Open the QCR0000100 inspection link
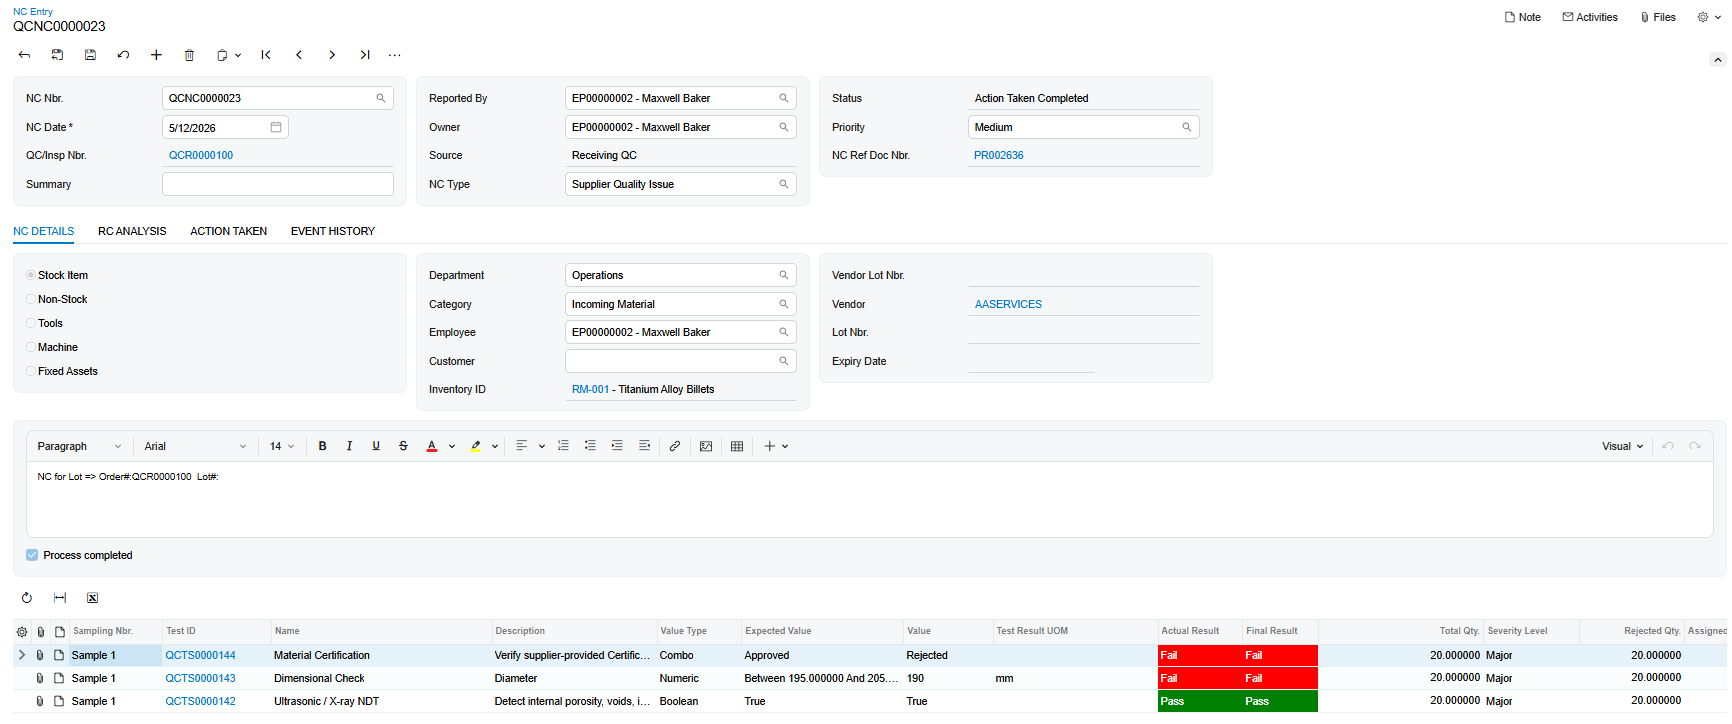The width and height of the screenshot is (1732, 724). coord(201,155)
